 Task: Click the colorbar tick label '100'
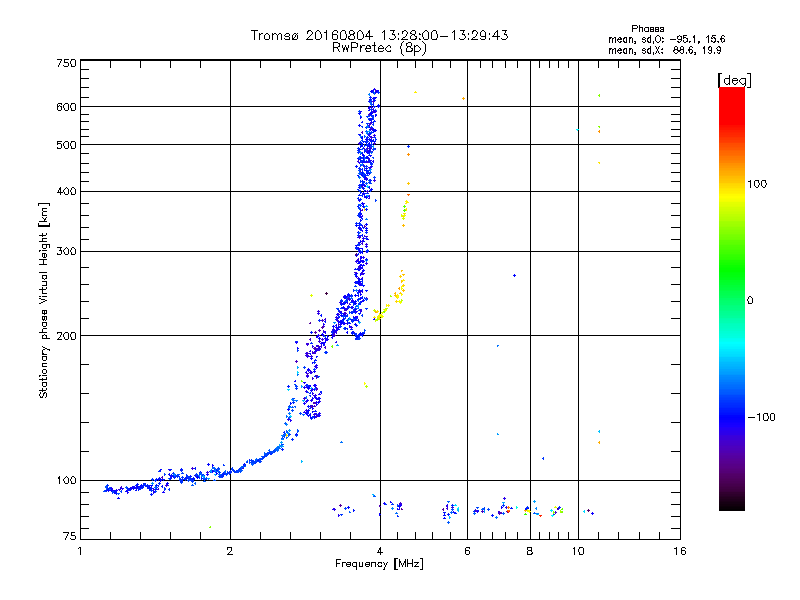pos(757,184)
